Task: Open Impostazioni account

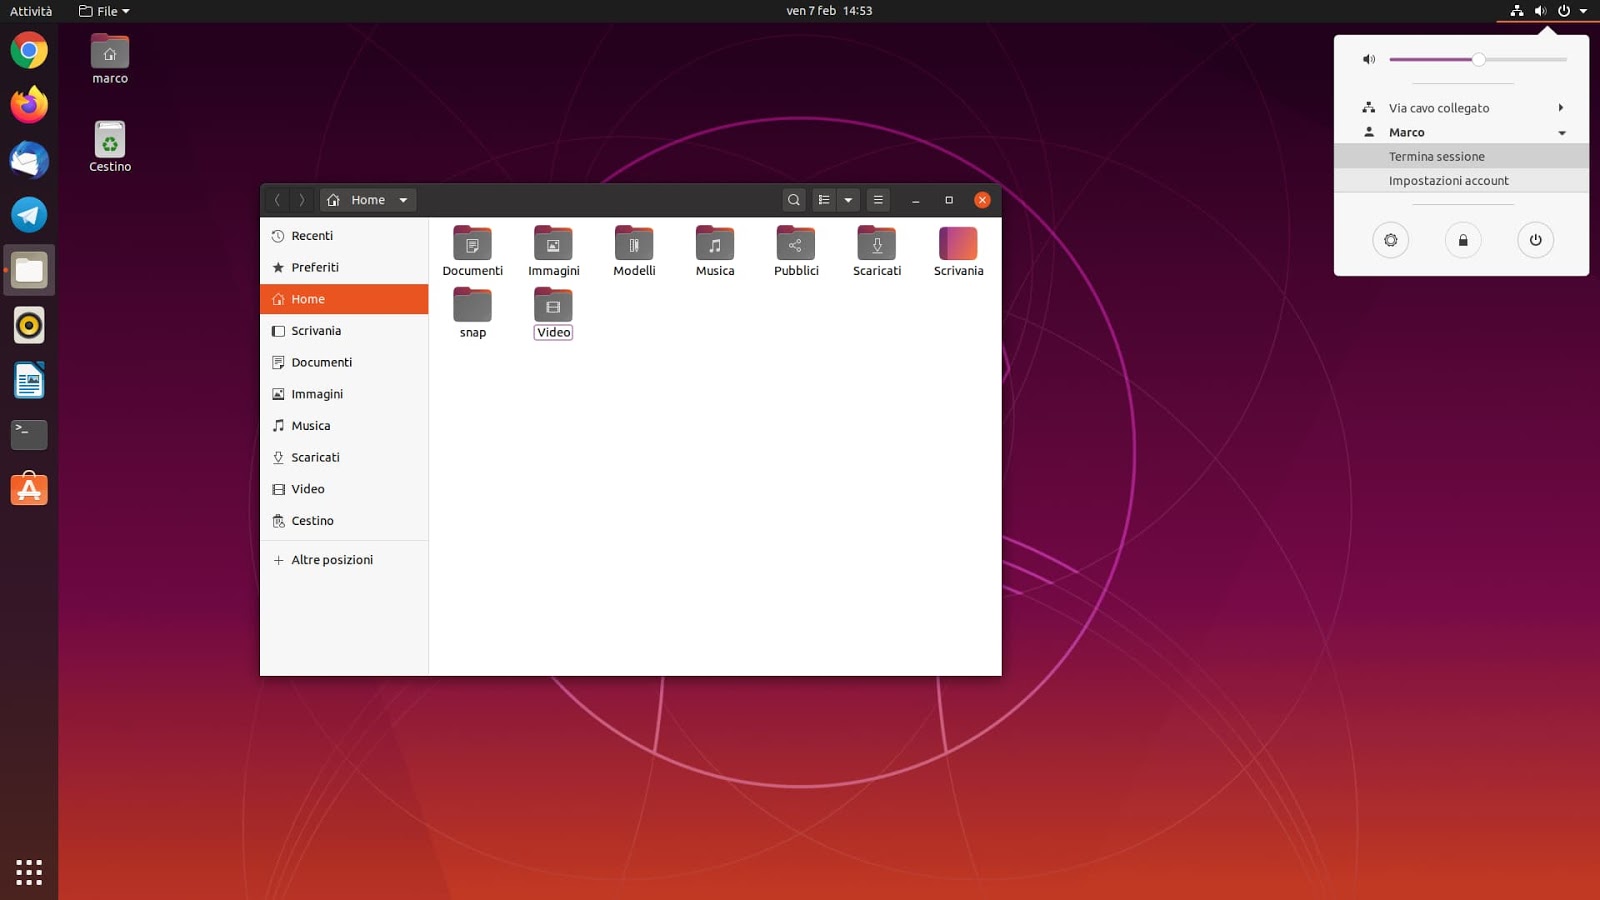Action: (x=1461, y=181)
